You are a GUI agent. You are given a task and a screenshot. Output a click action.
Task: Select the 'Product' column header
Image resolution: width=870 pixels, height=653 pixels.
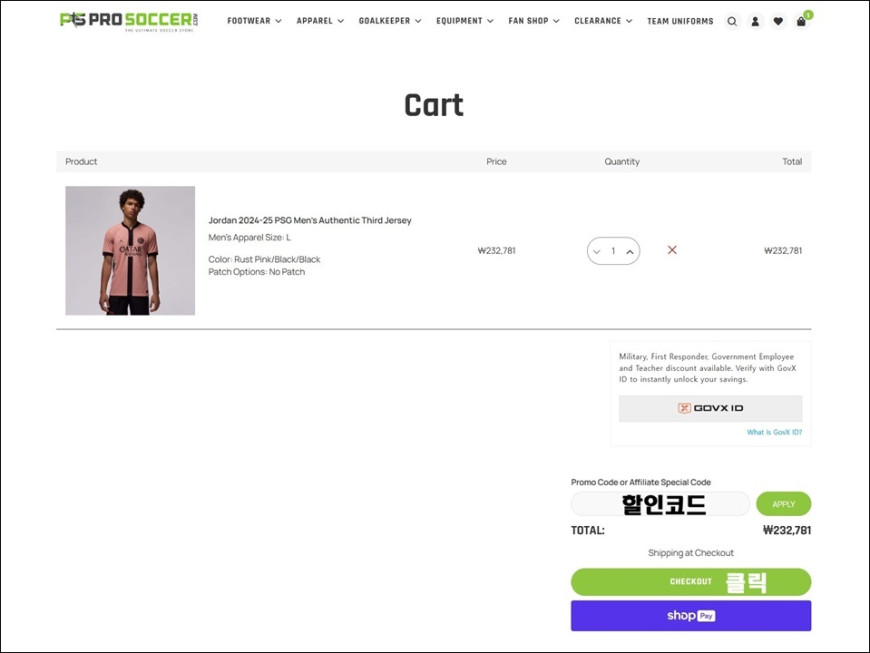81,161
